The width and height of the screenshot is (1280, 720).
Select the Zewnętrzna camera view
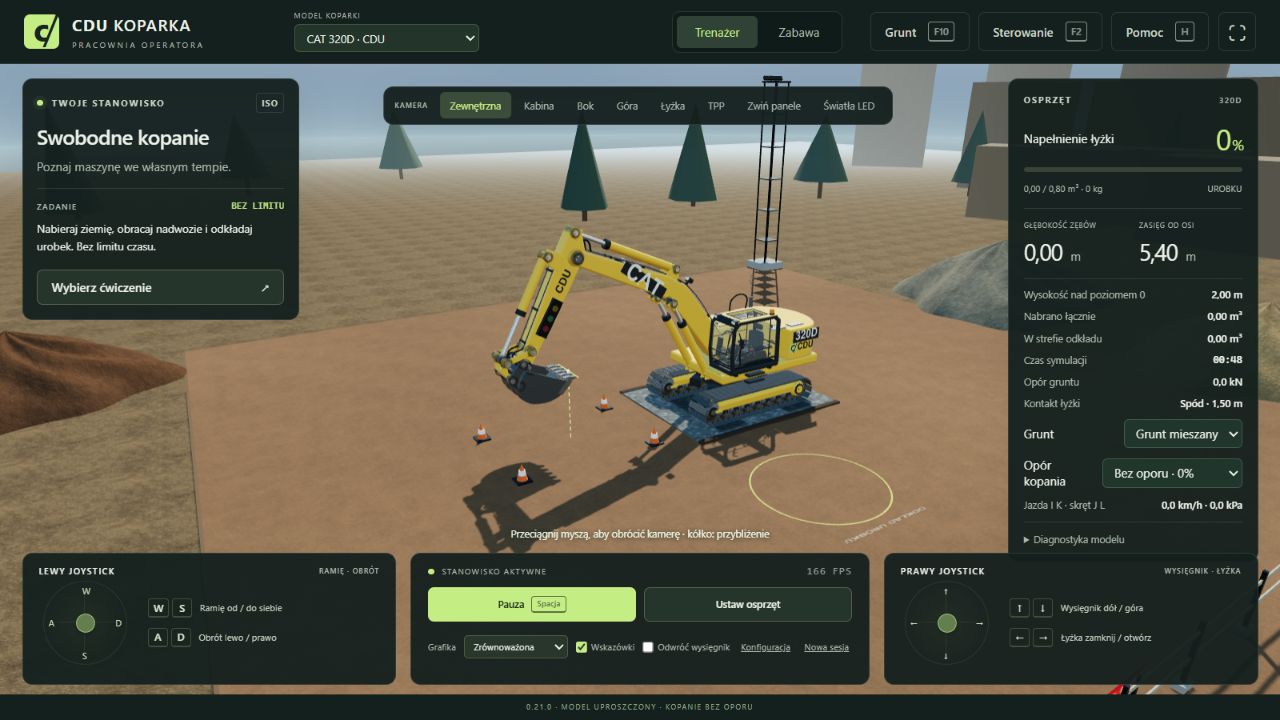click(475, 106)
